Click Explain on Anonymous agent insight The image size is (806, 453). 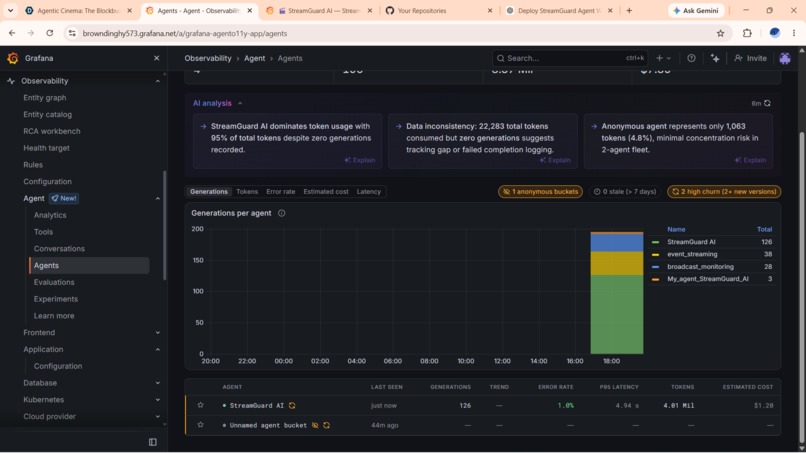(x=750, y=160)
